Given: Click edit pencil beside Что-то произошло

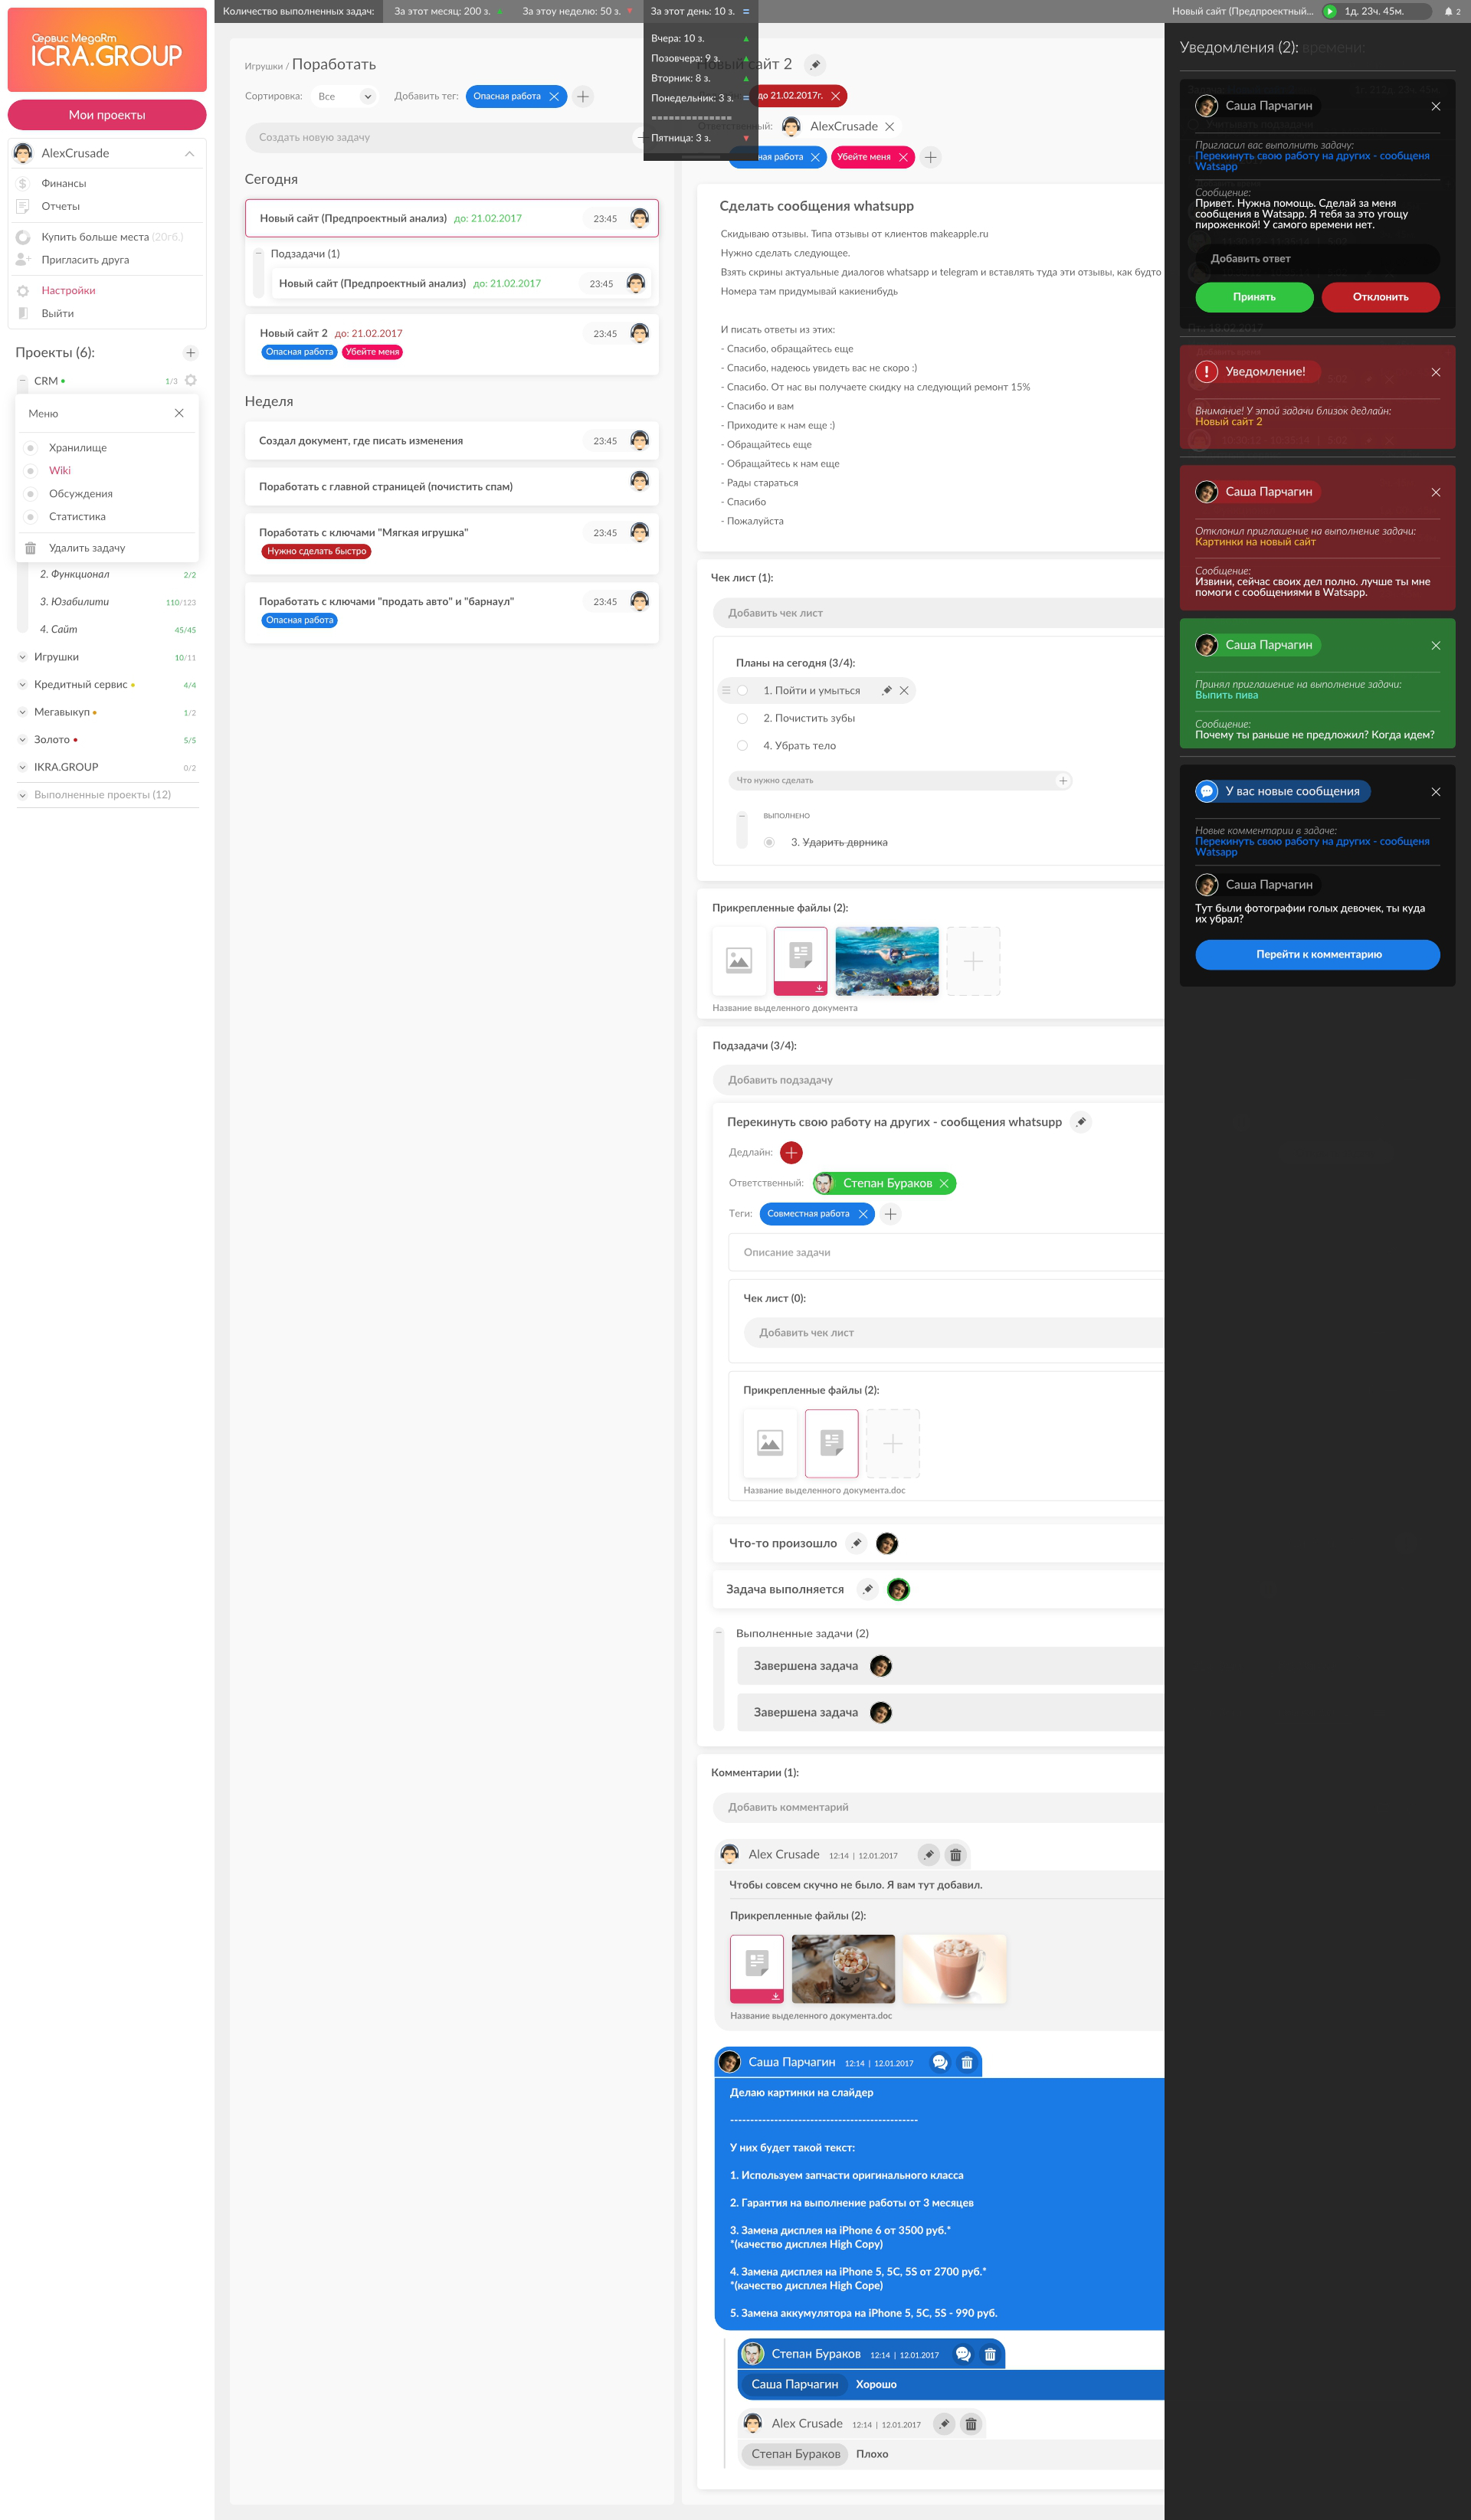Looking at the screenshot, I should tap(856, 1543).
